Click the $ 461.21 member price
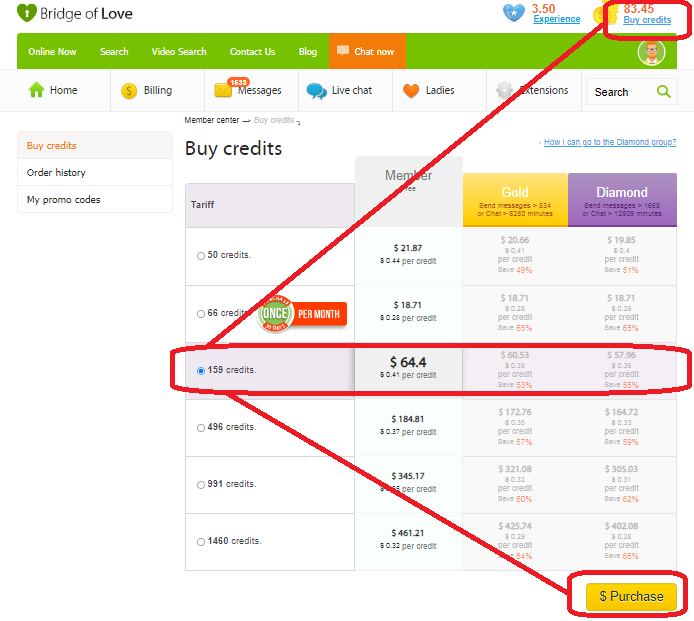Viewport: 694px width, 621px height. pyautogui.click(x=408, y=533)
